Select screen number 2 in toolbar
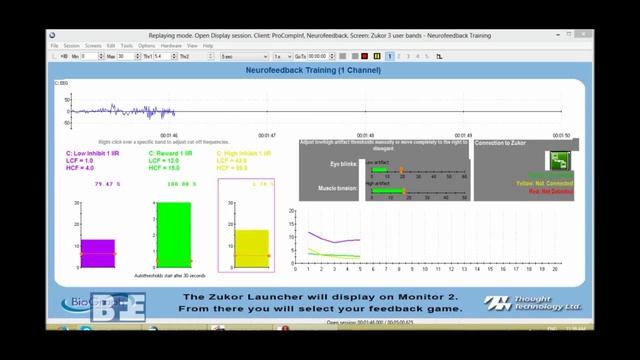This screenshot has width=640, height=360. [399, 56]
